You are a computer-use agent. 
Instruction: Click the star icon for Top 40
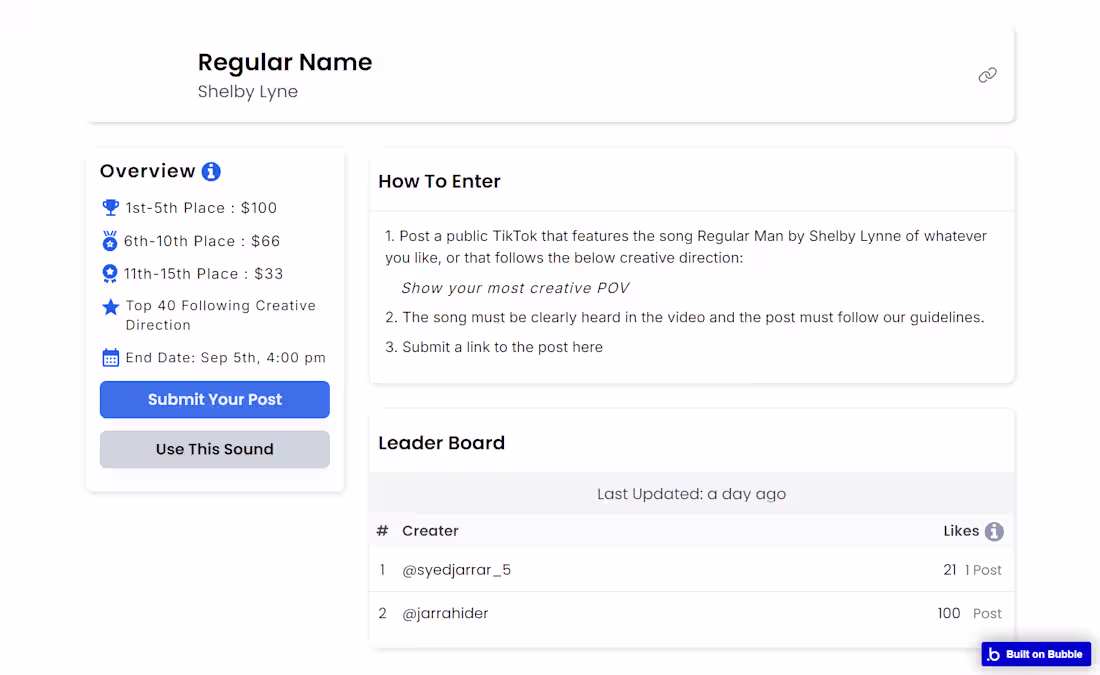111,307
